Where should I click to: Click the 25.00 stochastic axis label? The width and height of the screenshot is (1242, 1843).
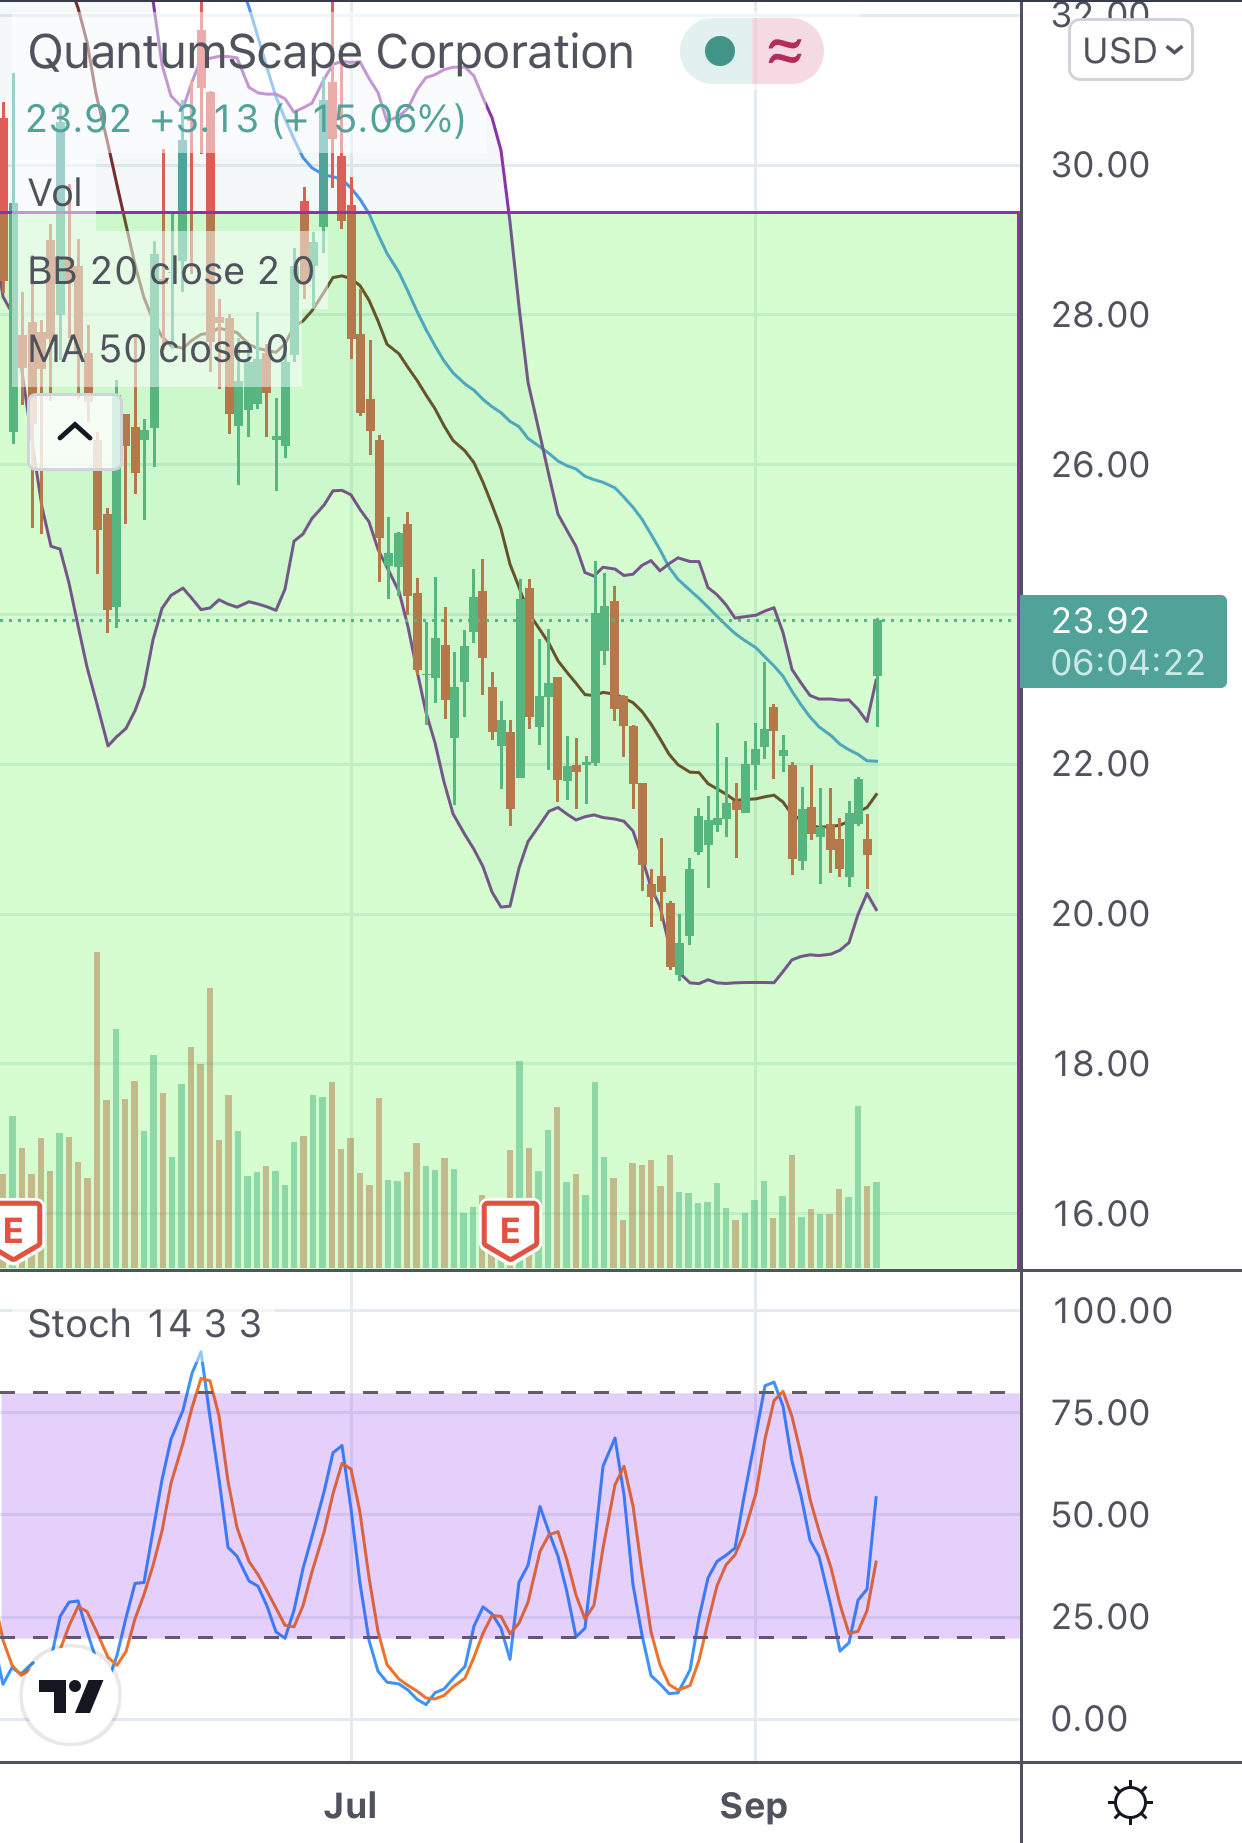(1101, 1617)
